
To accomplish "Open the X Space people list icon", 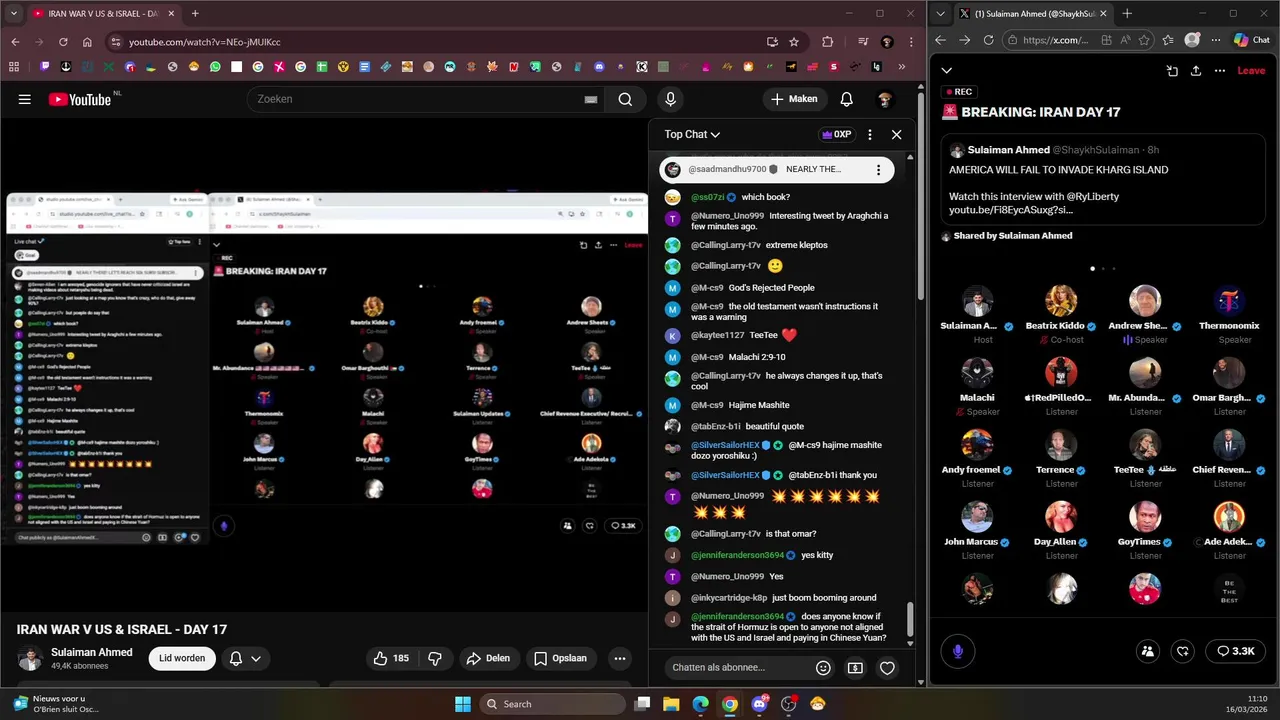I will pyautogui.click(x=1148, y=651).
